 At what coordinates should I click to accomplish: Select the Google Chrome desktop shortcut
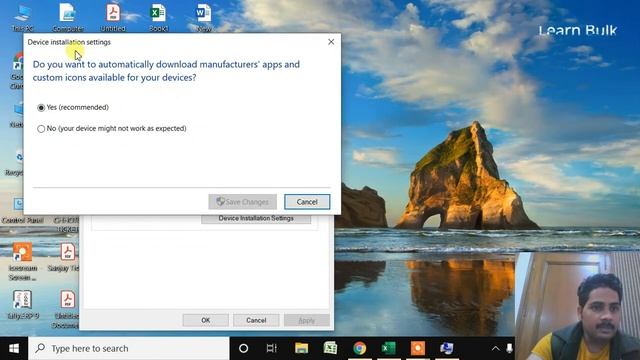click(17, 70)
